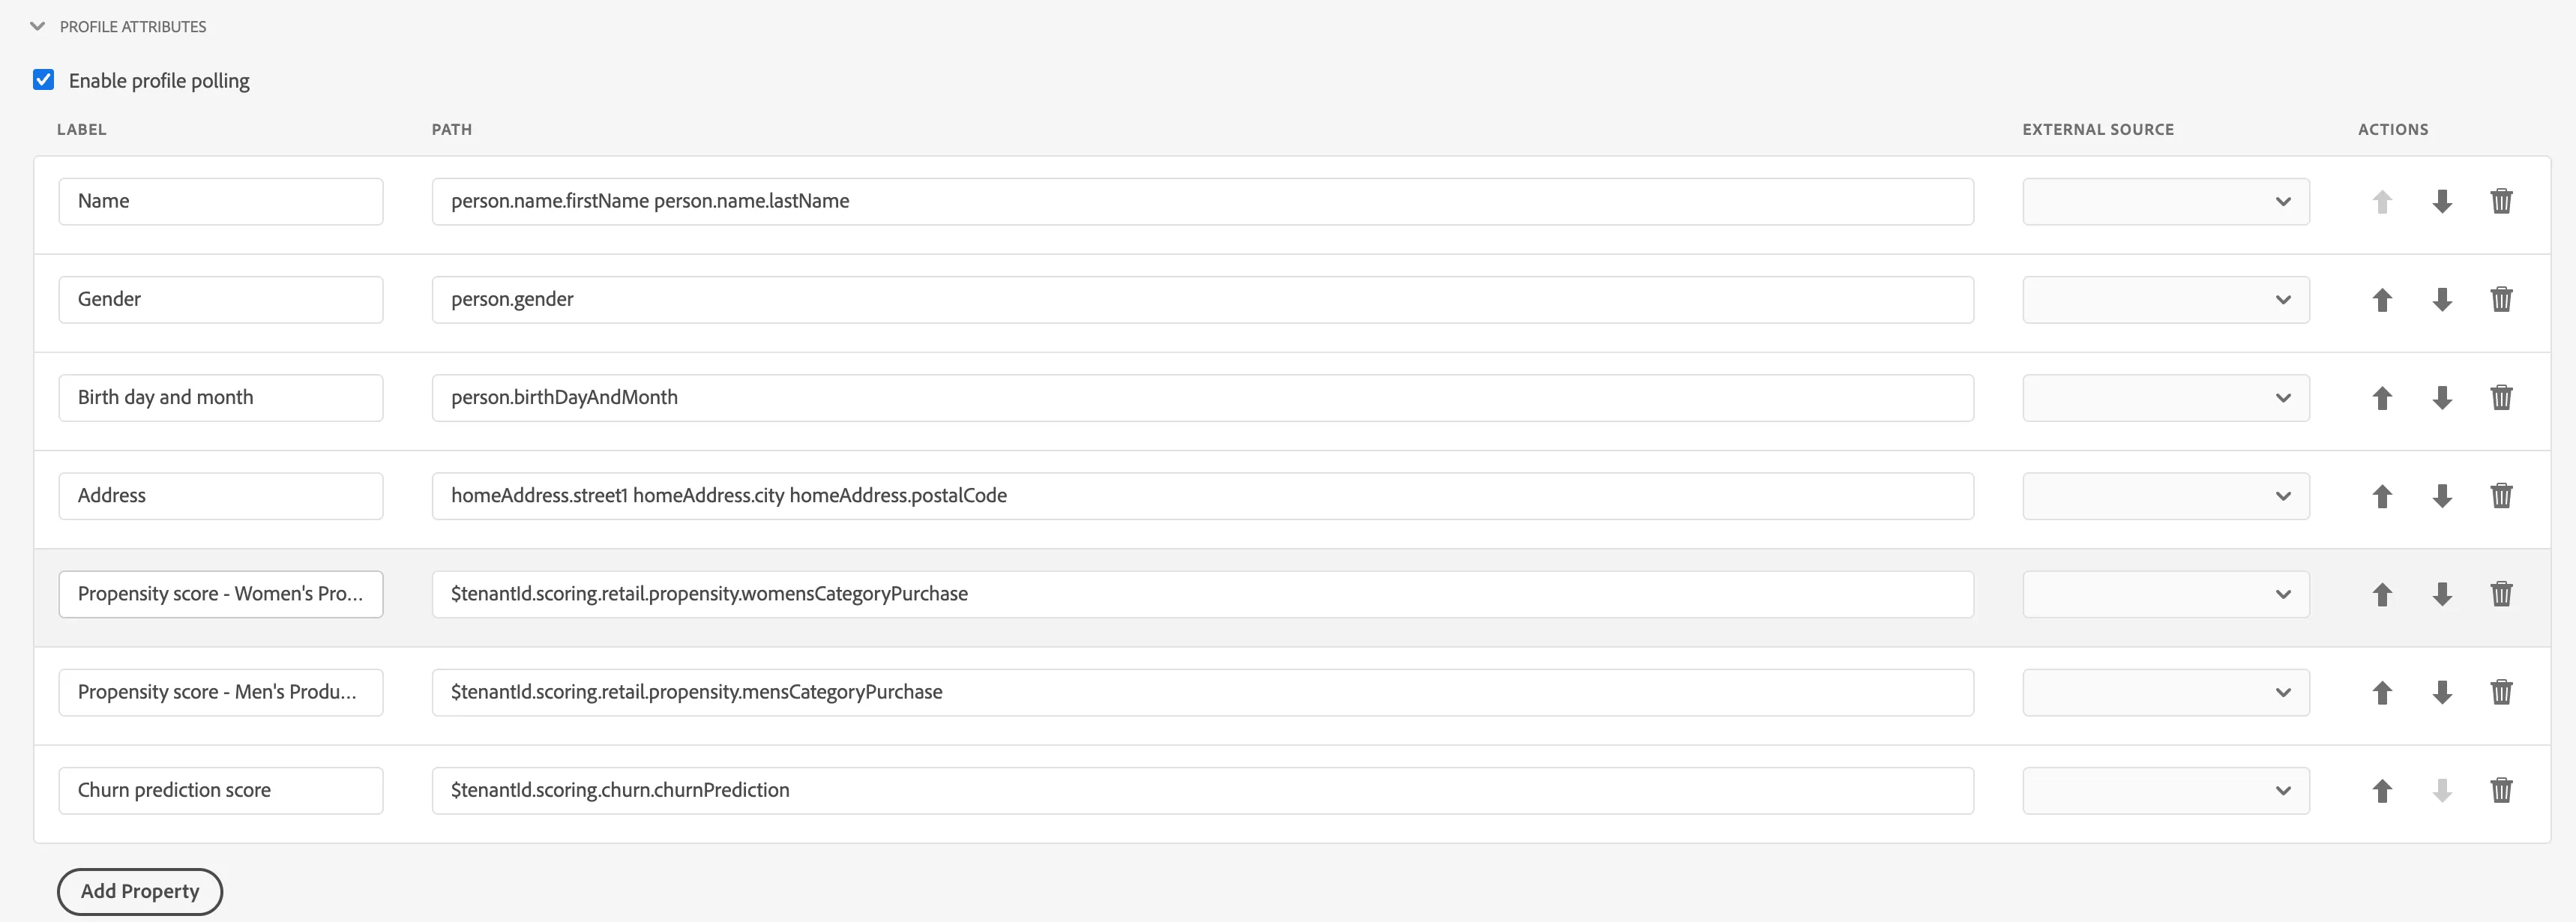The image size is (2576, 922).
Task: Click the Add Property button
Action: 140,891
